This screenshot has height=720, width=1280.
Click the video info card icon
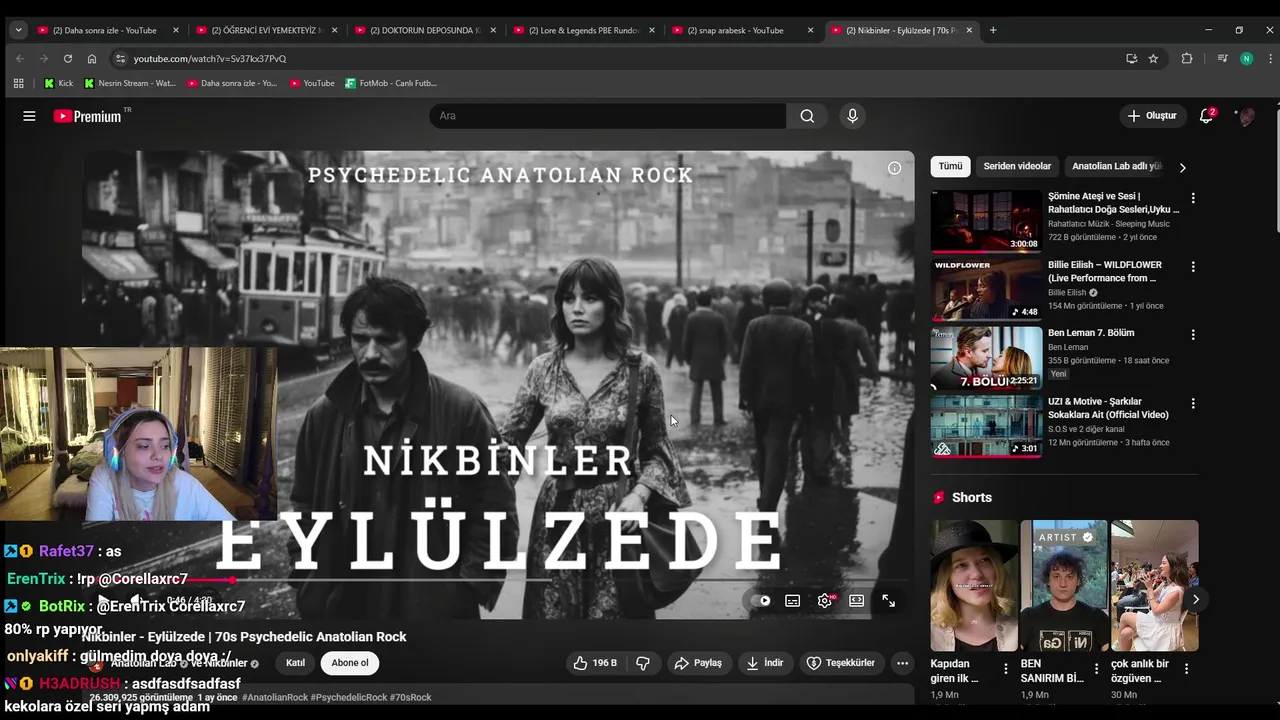coord(894,168)
